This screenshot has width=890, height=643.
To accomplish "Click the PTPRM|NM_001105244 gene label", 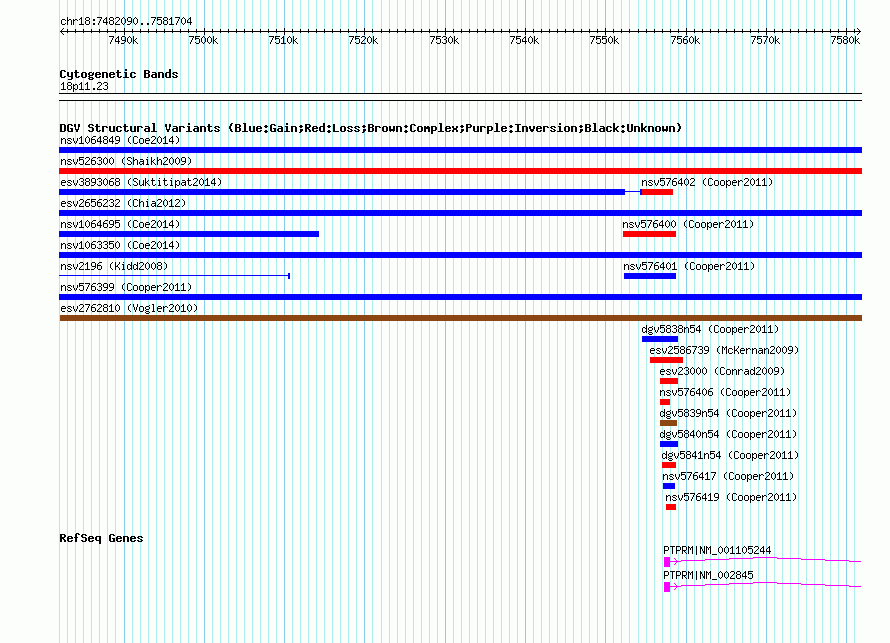I will point(717,550).
